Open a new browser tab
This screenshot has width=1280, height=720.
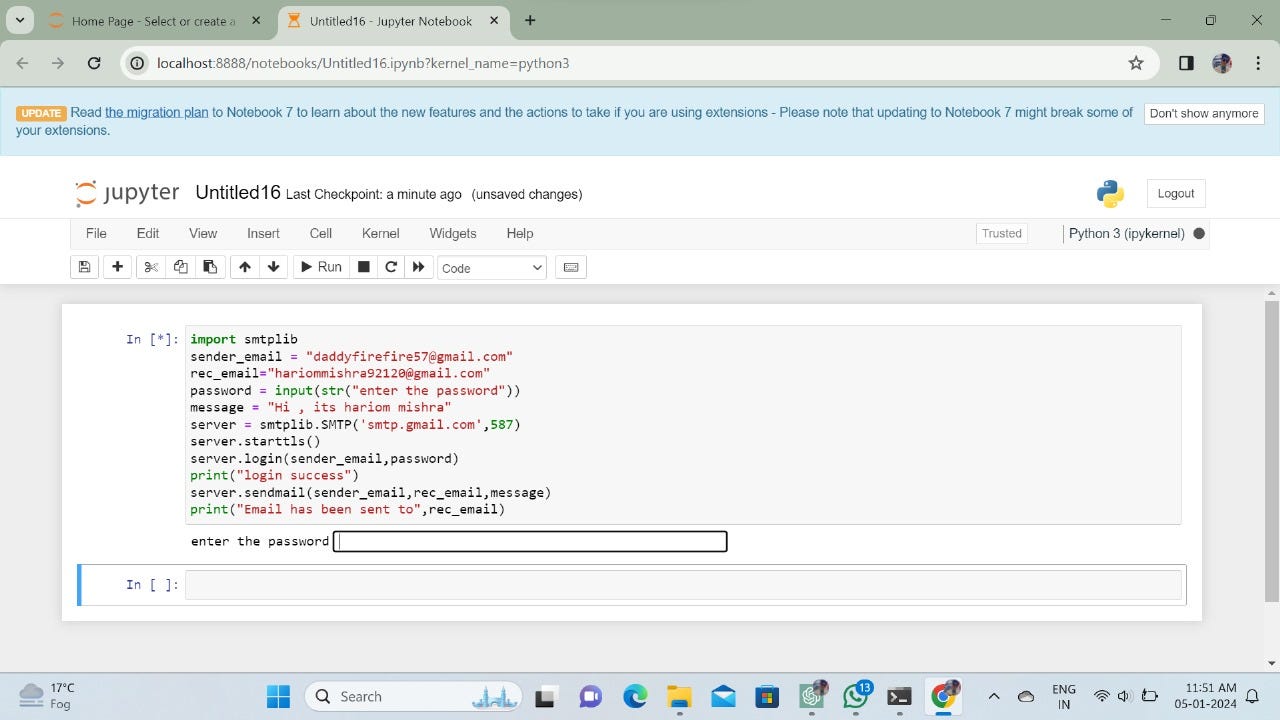point(530,21)
